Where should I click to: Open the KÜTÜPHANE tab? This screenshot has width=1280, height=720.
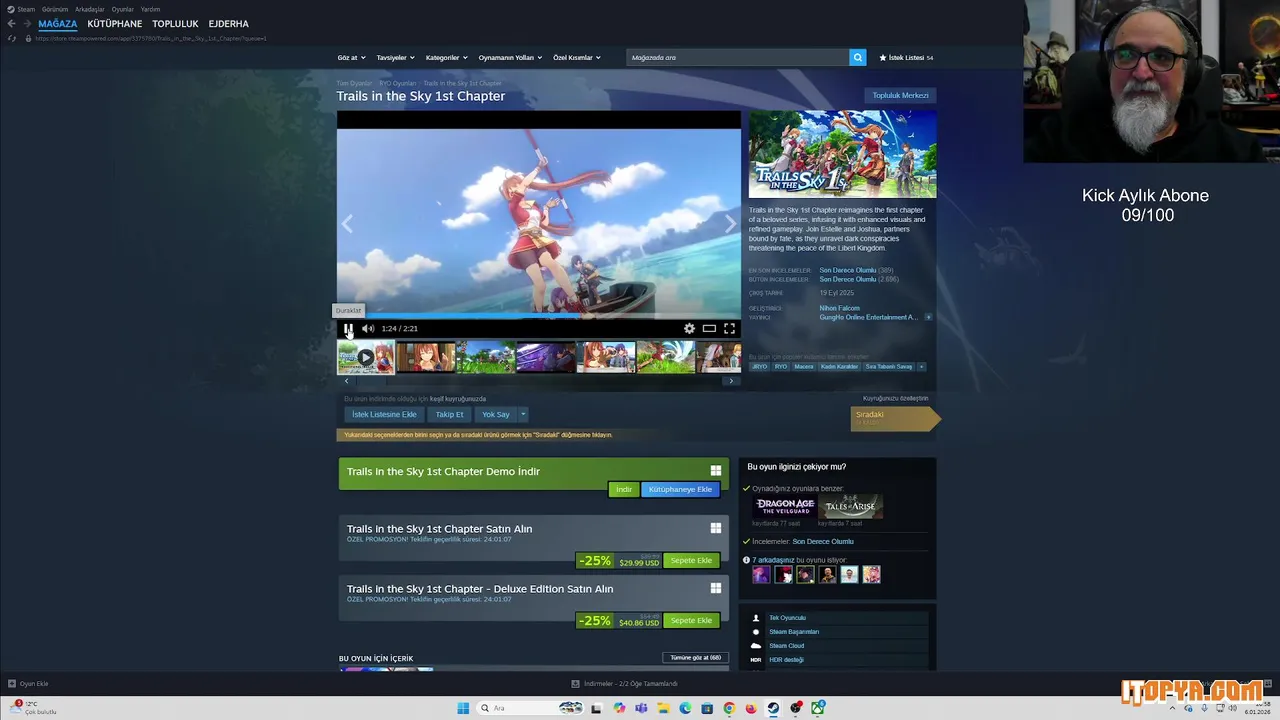tap(114, 24)
